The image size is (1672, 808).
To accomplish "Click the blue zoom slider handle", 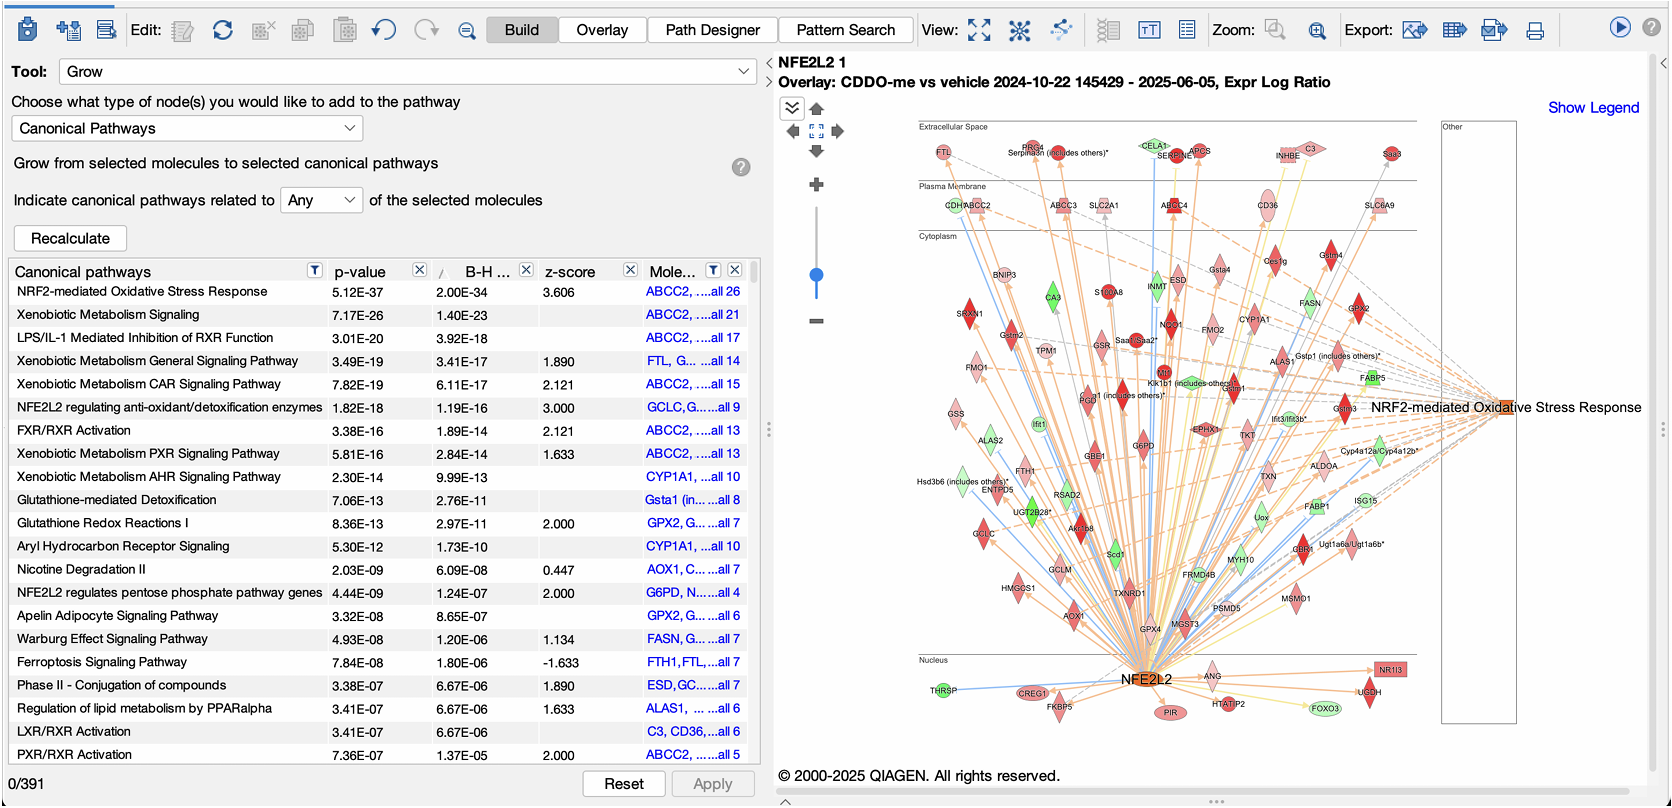I will 816,275.
